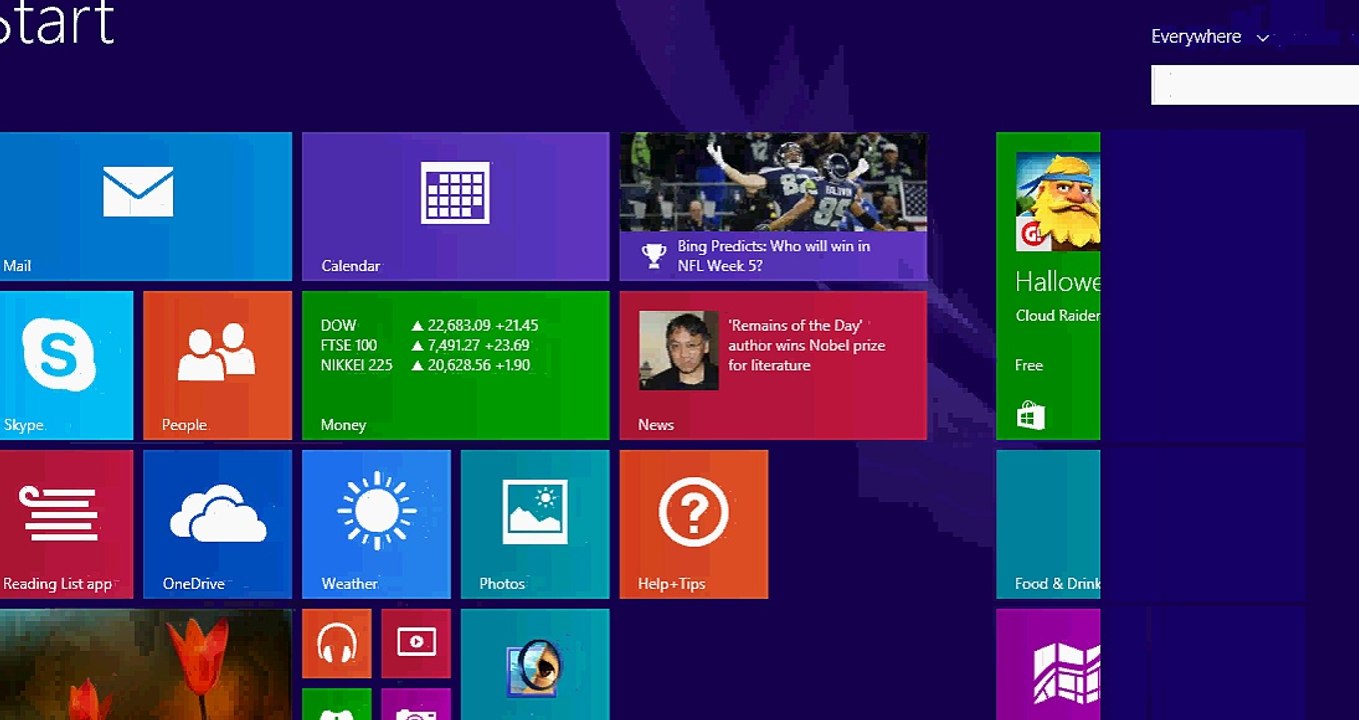Open the Store tile showing Cloud Raiders
Viewport: 1359px width, 720px height.
(1048, 286)
